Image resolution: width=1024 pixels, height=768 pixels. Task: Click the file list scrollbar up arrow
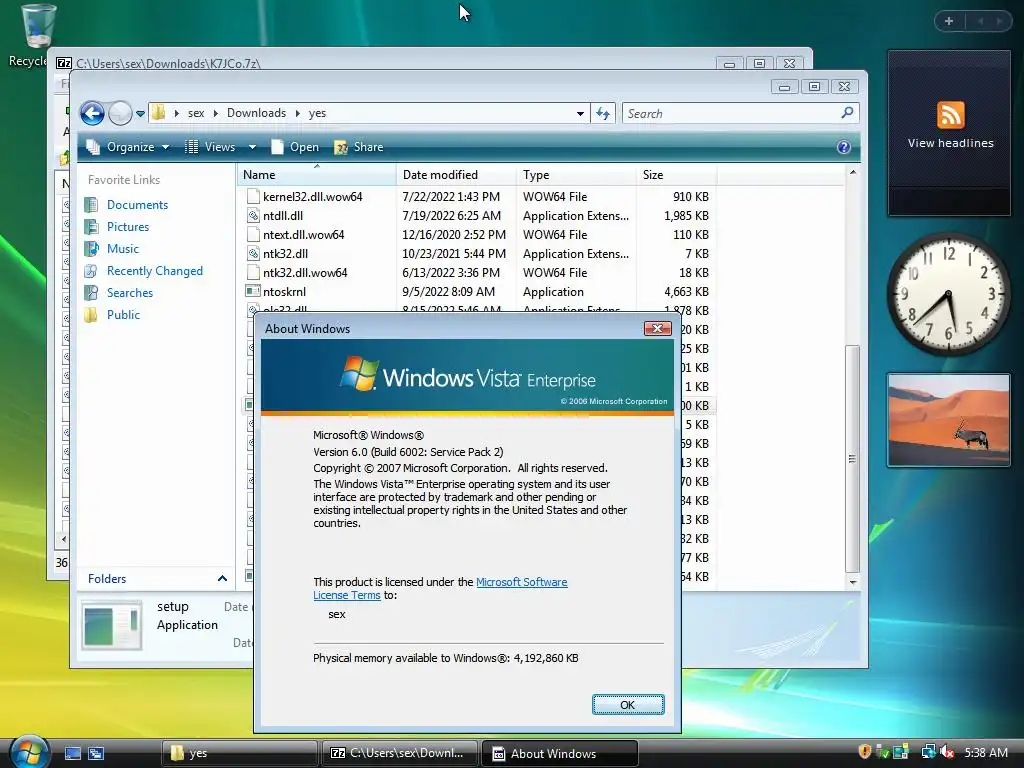click(853, 172)
